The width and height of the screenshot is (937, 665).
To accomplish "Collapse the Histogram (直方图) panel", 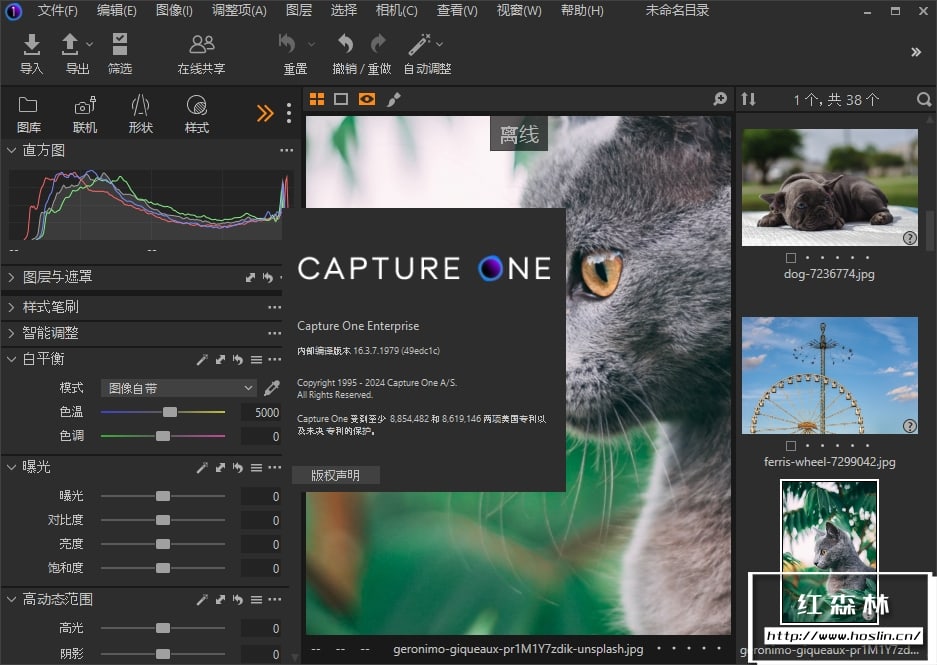I will click(11, 150).
